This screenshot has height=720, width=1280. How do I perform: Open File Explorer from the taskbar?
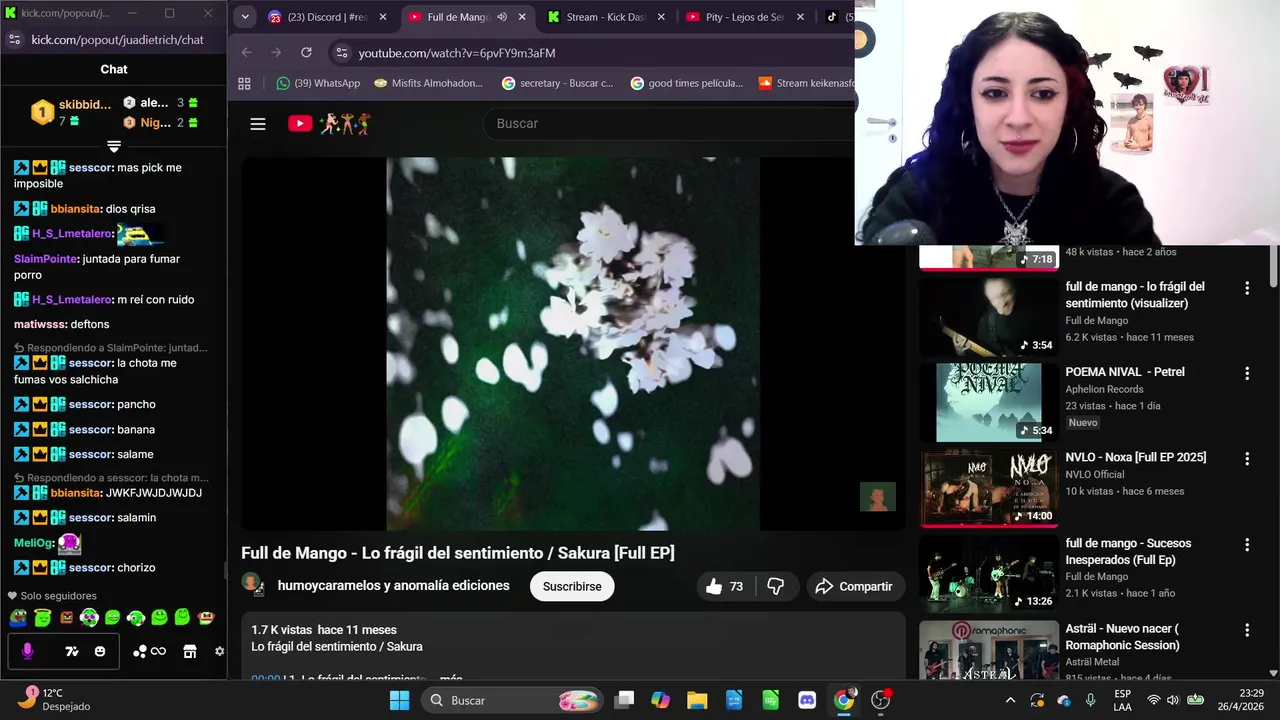click(x=697, y=700)
